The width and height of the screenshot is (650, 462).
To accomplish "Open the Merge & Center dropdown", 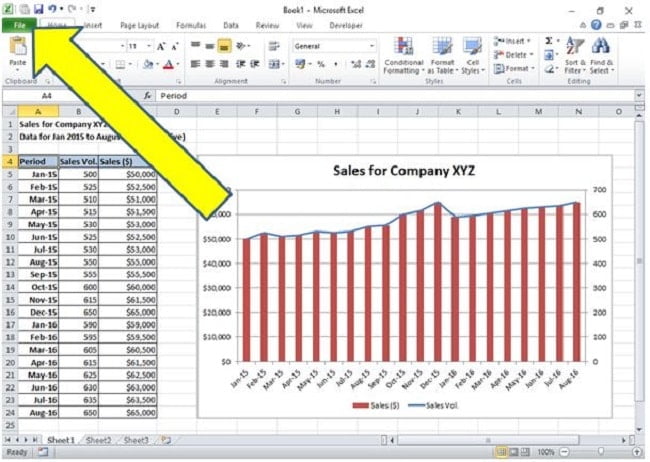I will [x=283, y=64].
